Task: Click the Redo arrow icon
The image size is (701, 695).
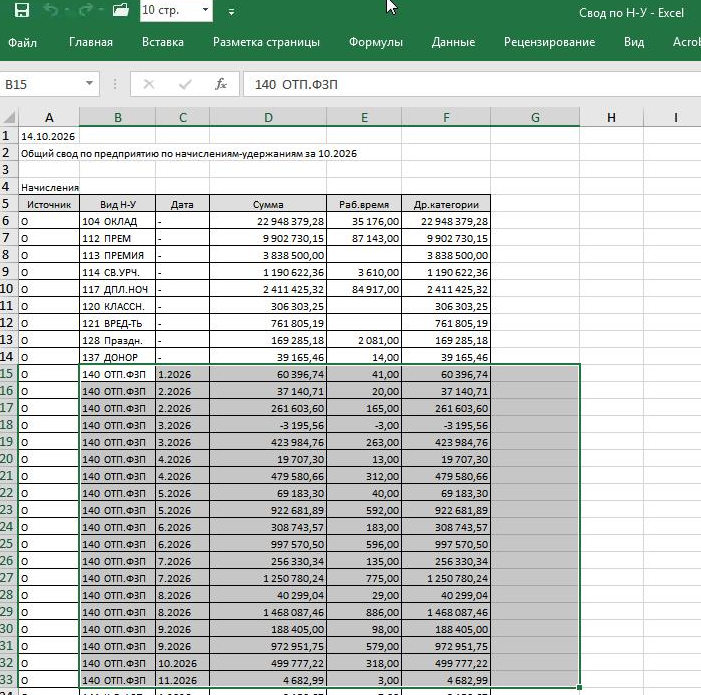Action: point(85,10)
